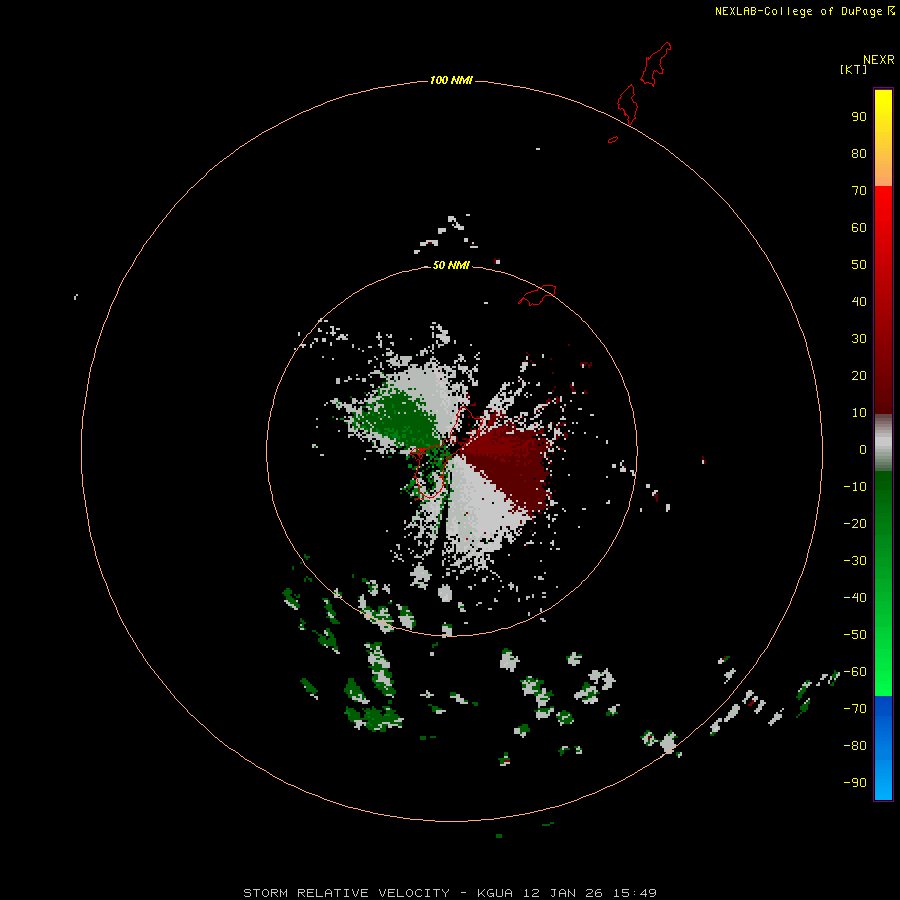The height and width of the screenshot is (900, 900).
Task: Click the Storm Relative Velocity KGUA caption
Action: [450, 893]
